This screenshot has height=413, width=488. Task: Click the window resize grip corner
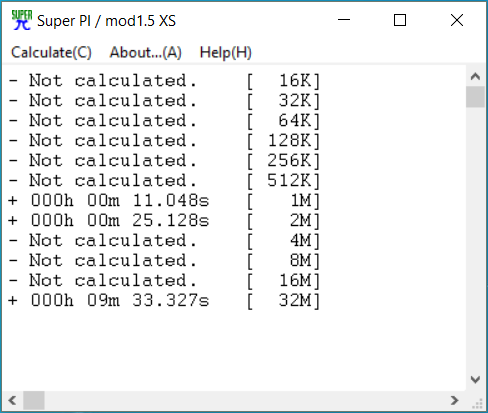[x=477, y=403]
